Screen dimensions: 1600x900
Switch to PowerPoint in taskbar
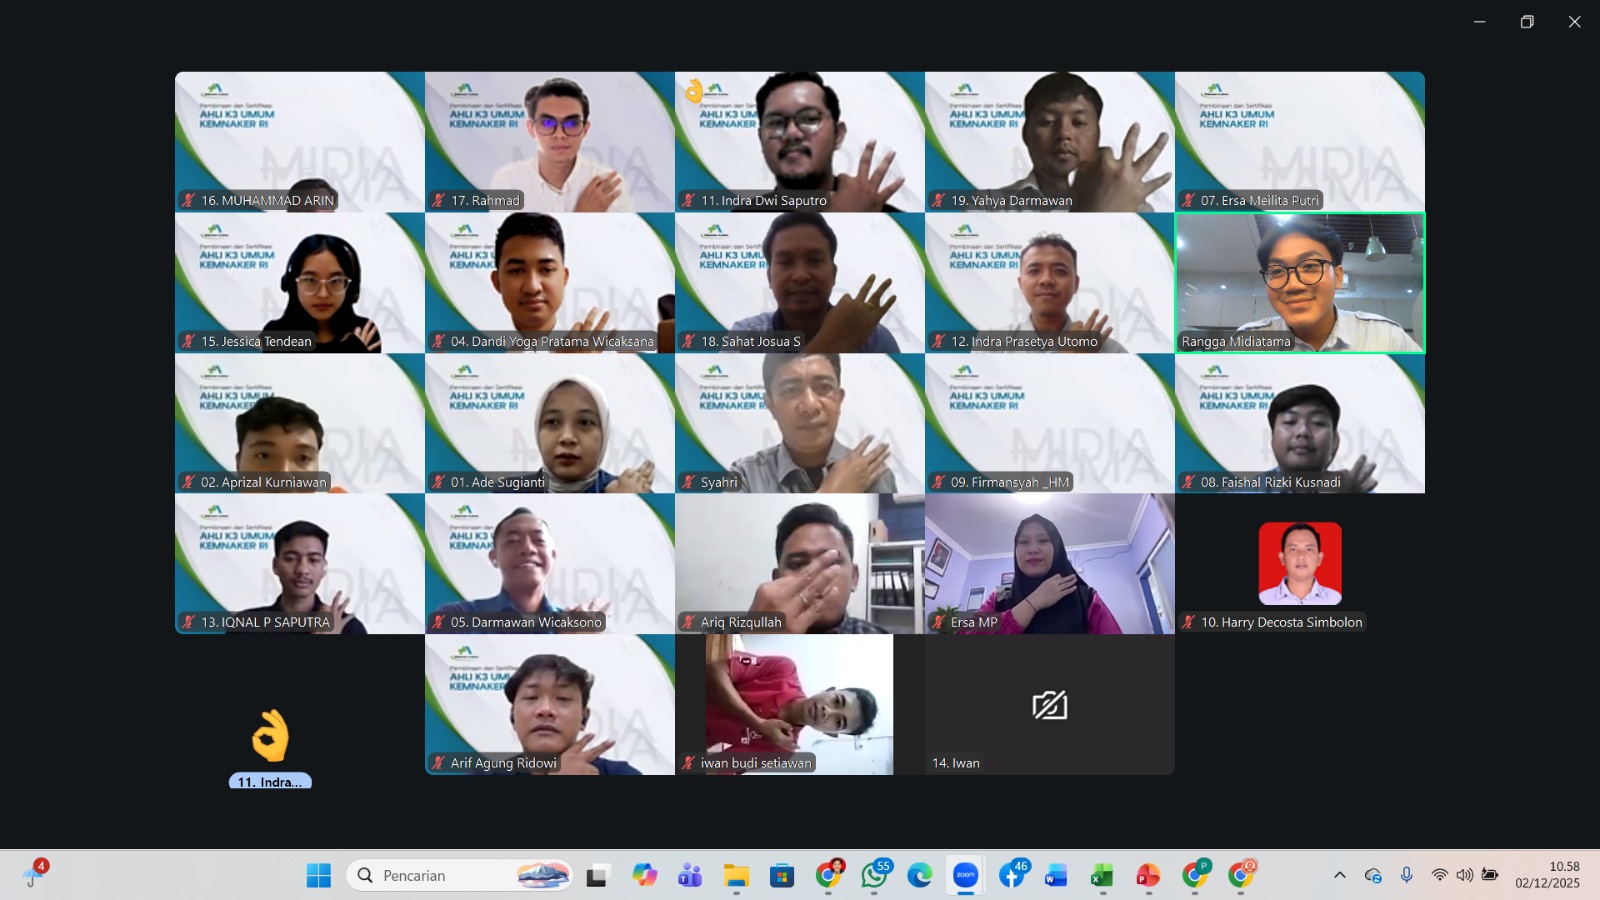point(1147,875)
